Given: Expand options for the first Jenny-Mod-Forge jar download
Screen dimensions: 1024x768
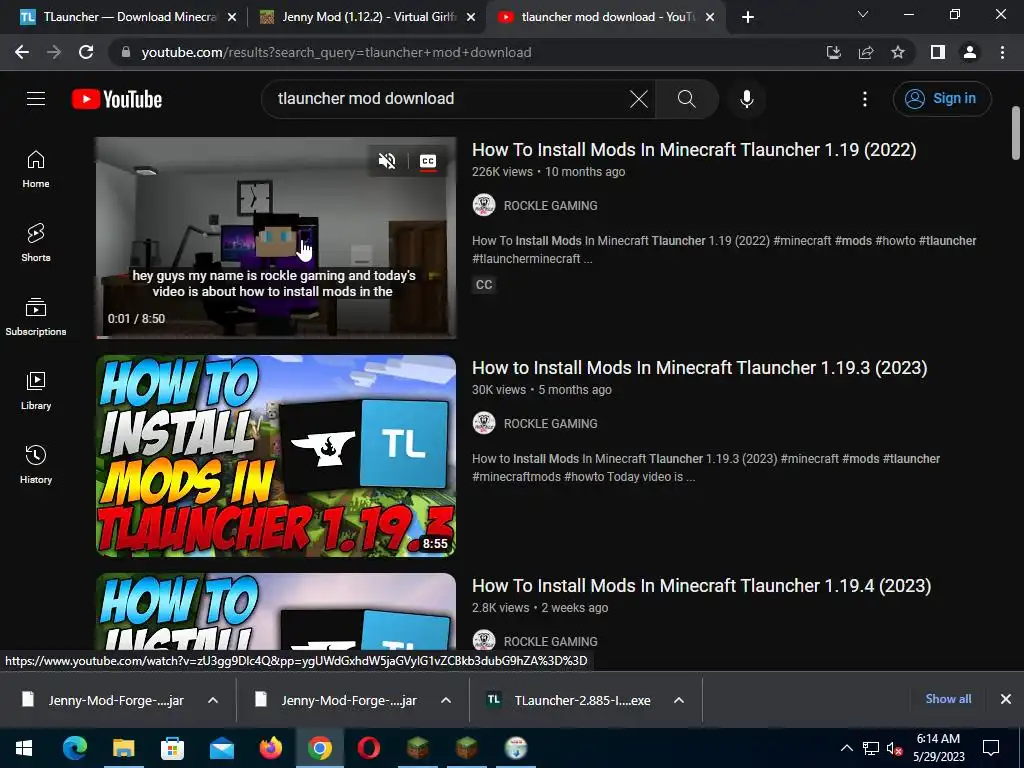Looking at the screenshot, I should pyautogui.click(x=213, y=700).
